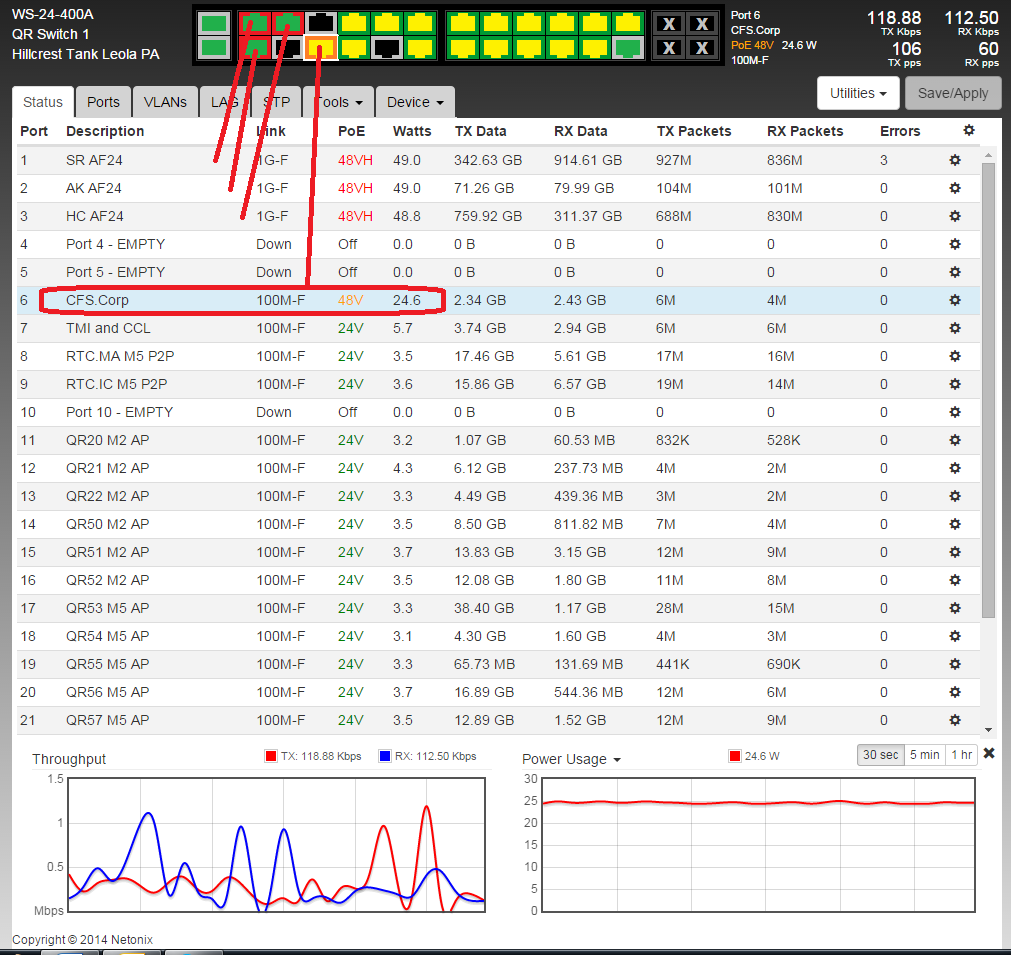The height and width of the screenshot is (955, 1011).
Task: Click the port table vertical scrollbar thumb
Action: coord(988,390)
